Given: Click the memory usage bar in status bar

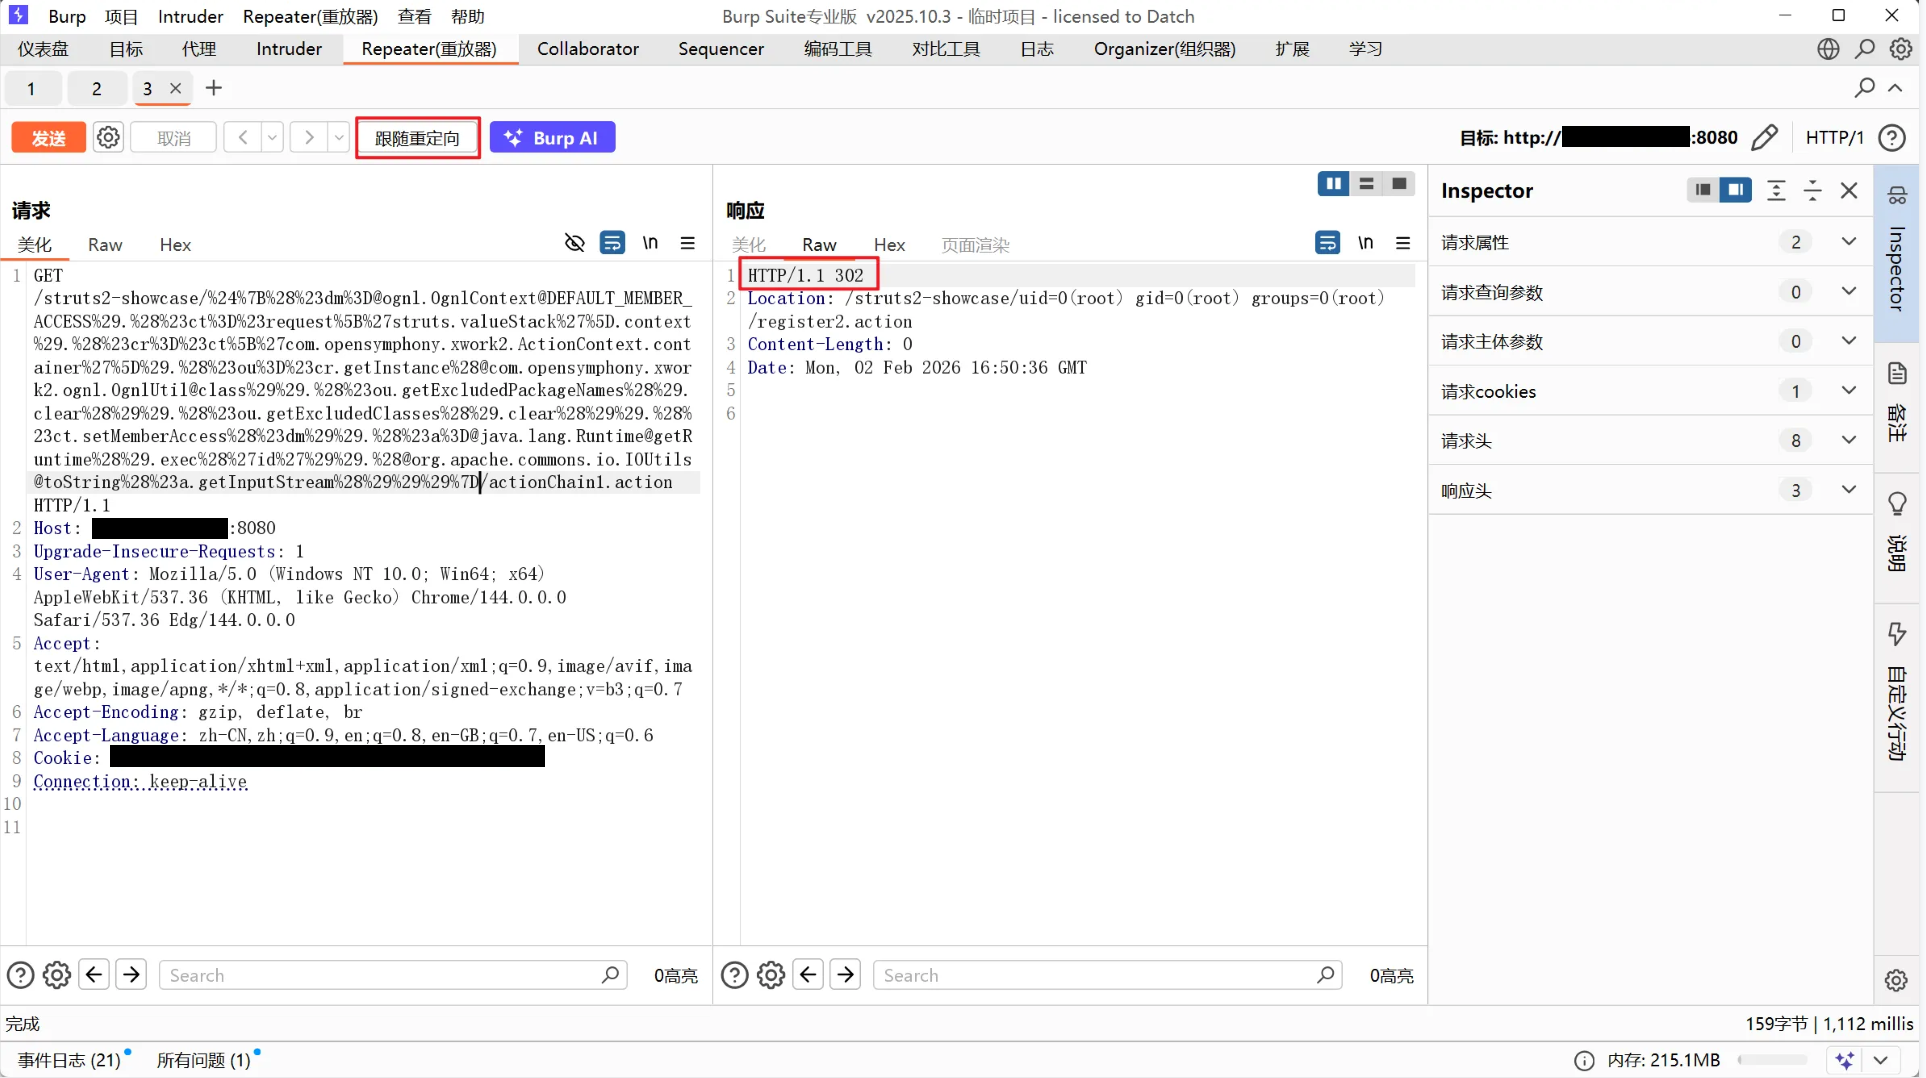Looking at the screenshot, I should click(1772, 1061).
